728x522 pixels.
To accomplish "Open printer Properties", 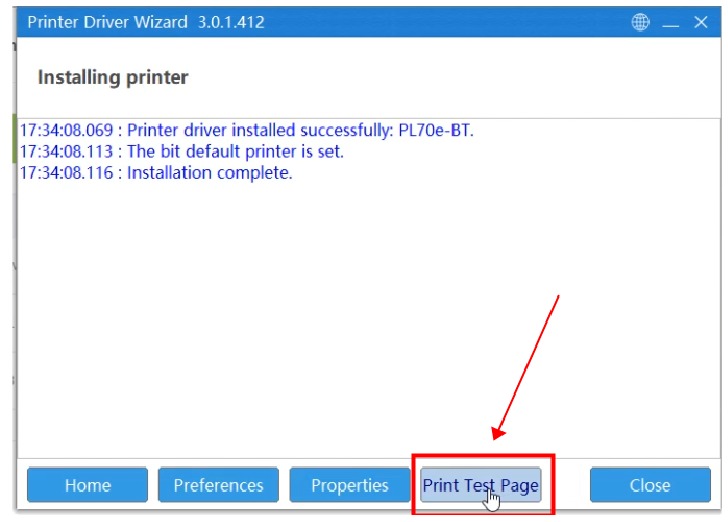I will tap(349, 485).
